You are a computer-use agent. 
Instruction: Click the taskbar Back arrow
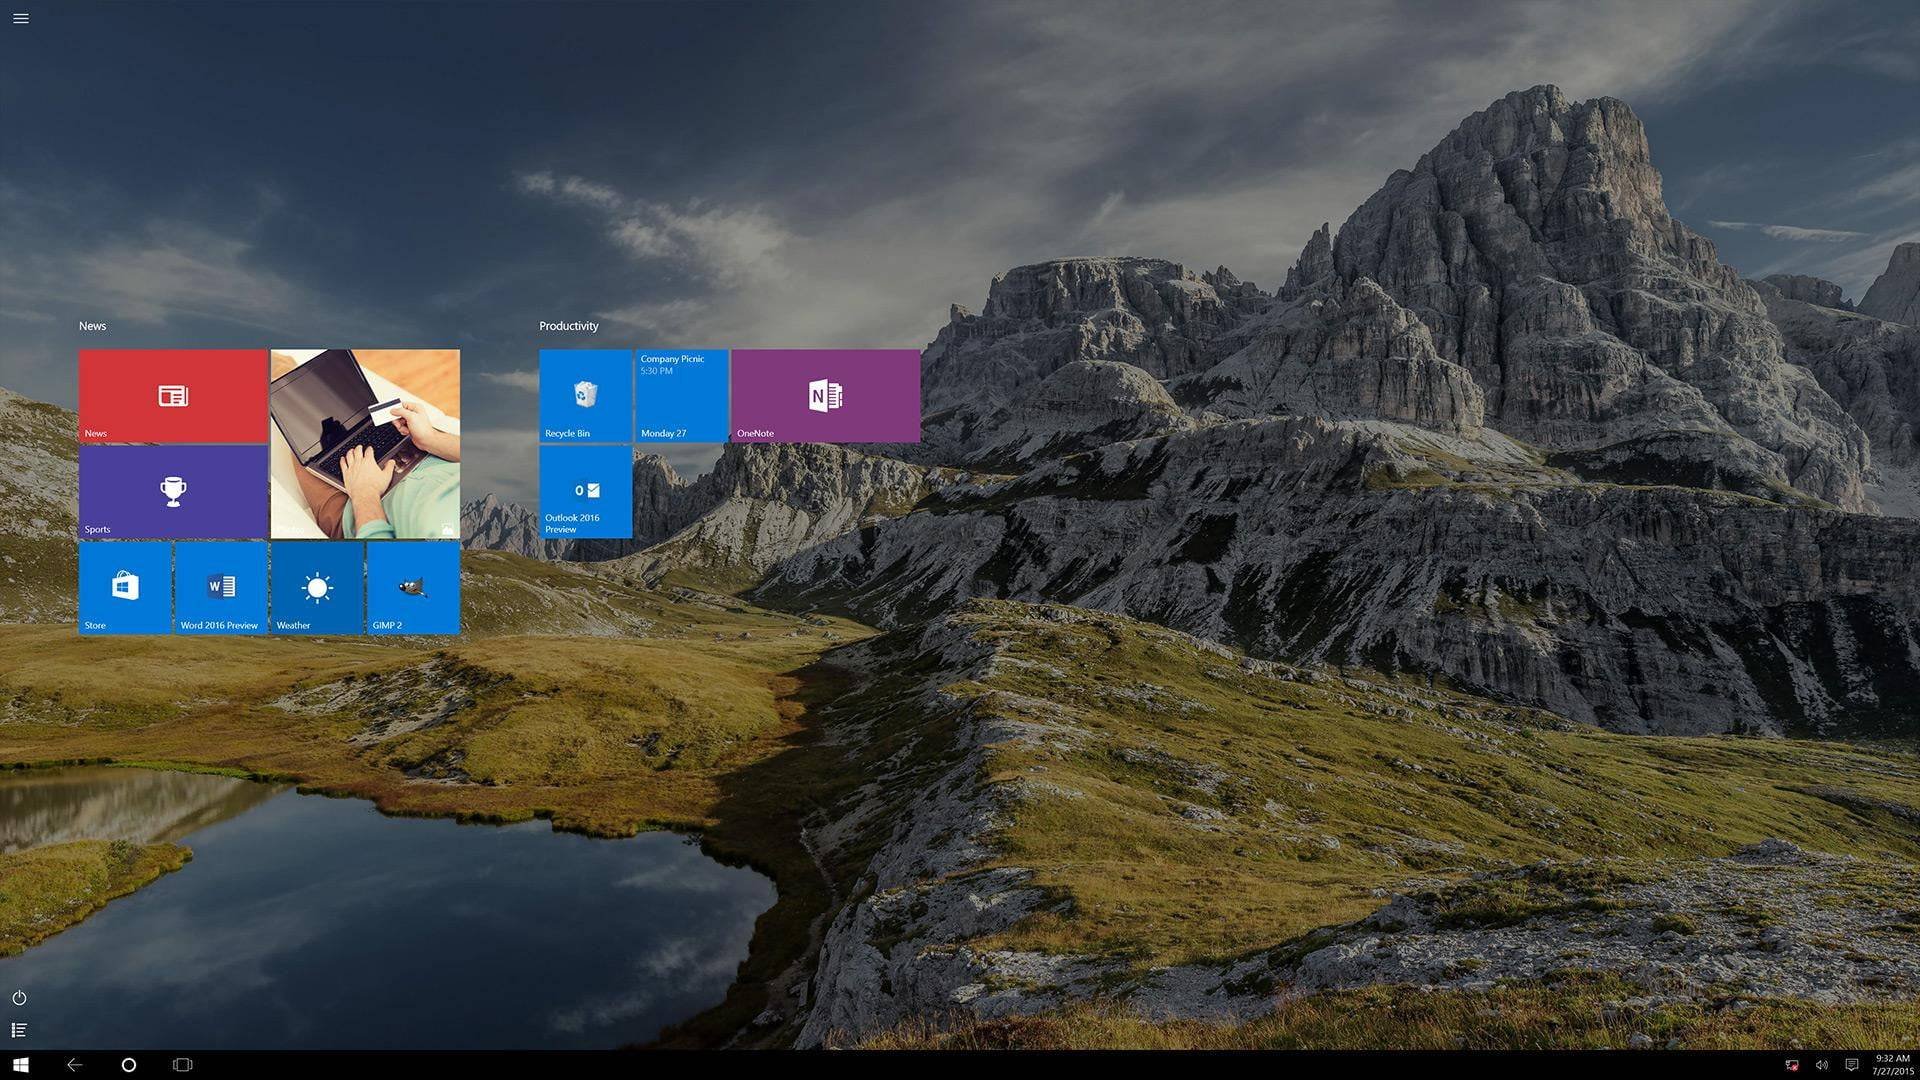75,1065
